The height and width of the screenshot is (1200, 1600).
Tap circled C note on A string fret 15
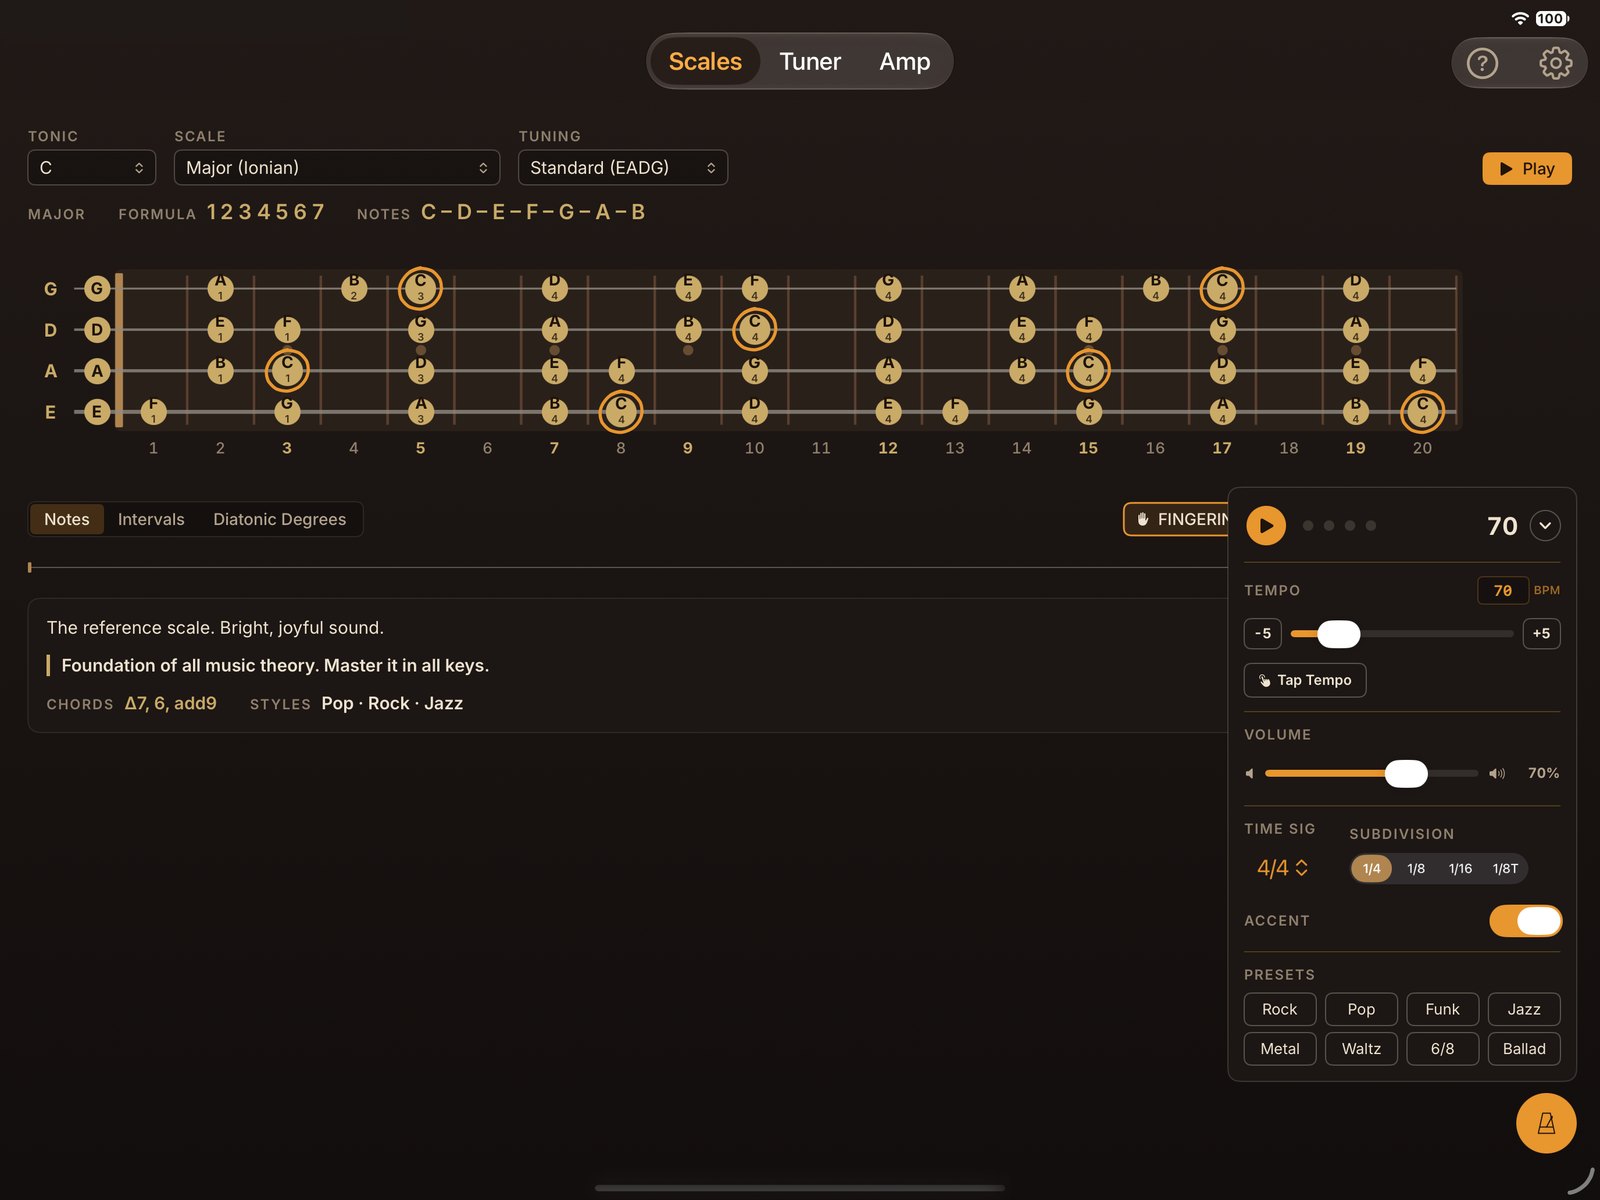[1088, 371]
